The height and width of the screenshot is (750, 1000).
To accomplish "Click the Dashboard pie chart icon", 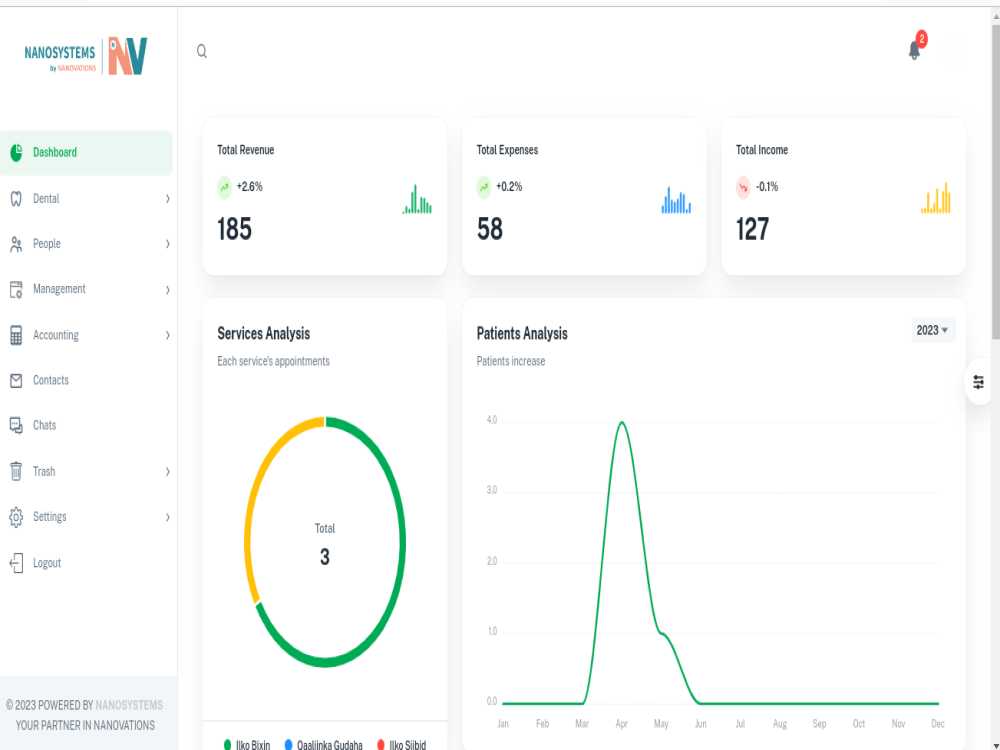I will (17, 152).
